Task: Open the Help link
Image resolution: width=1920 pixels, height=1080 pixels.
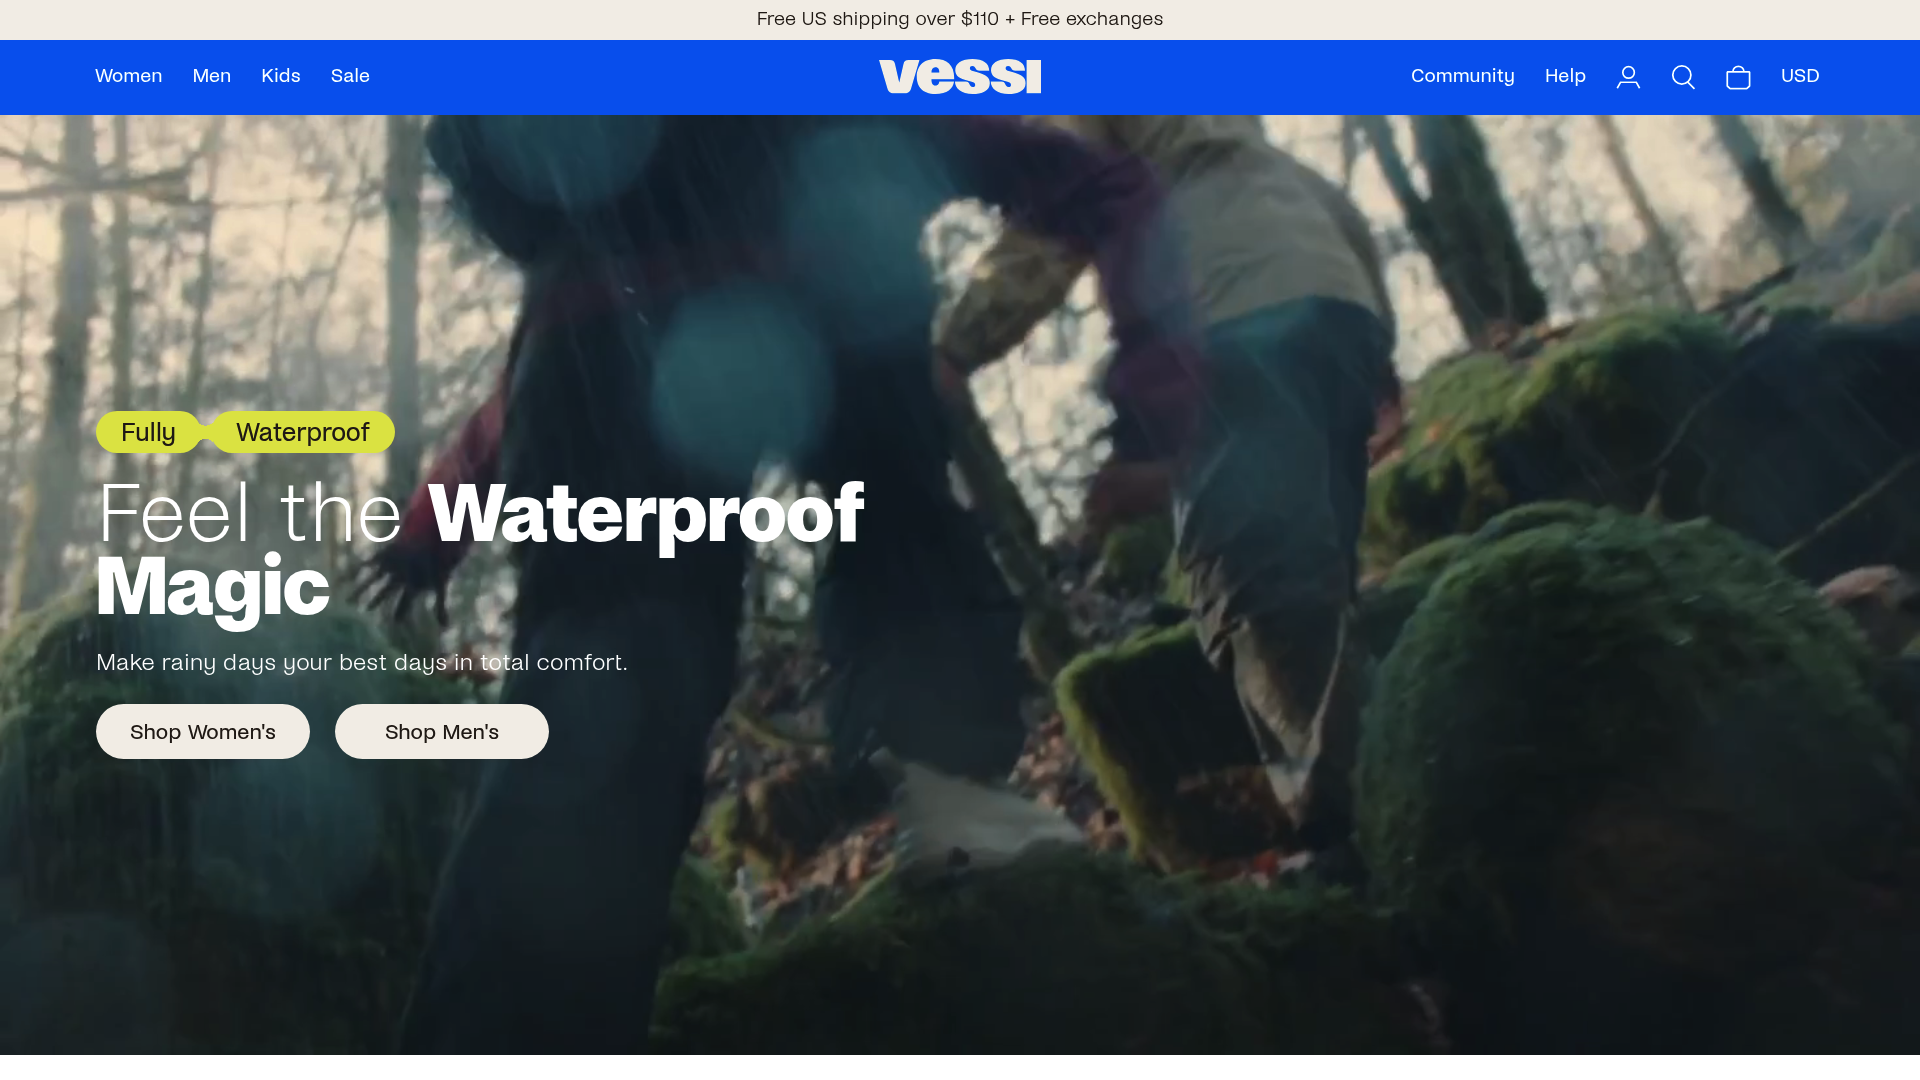Action: 1565,76
